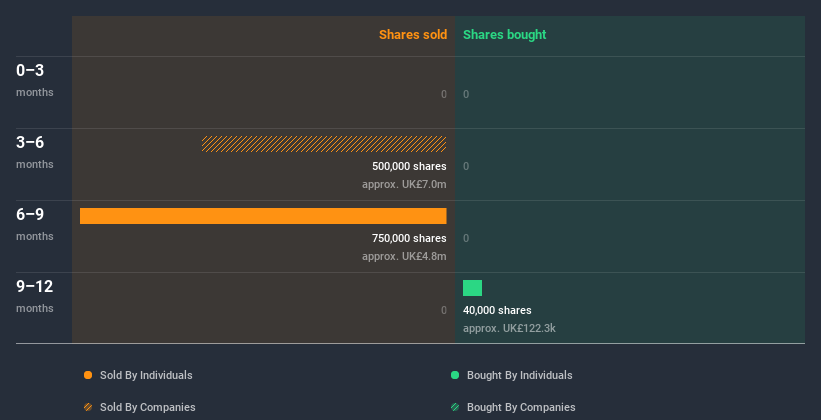821x420 pixels.
Task: Click the hatched Sold By Companies legend icon
Action: (x=88, y=407)
